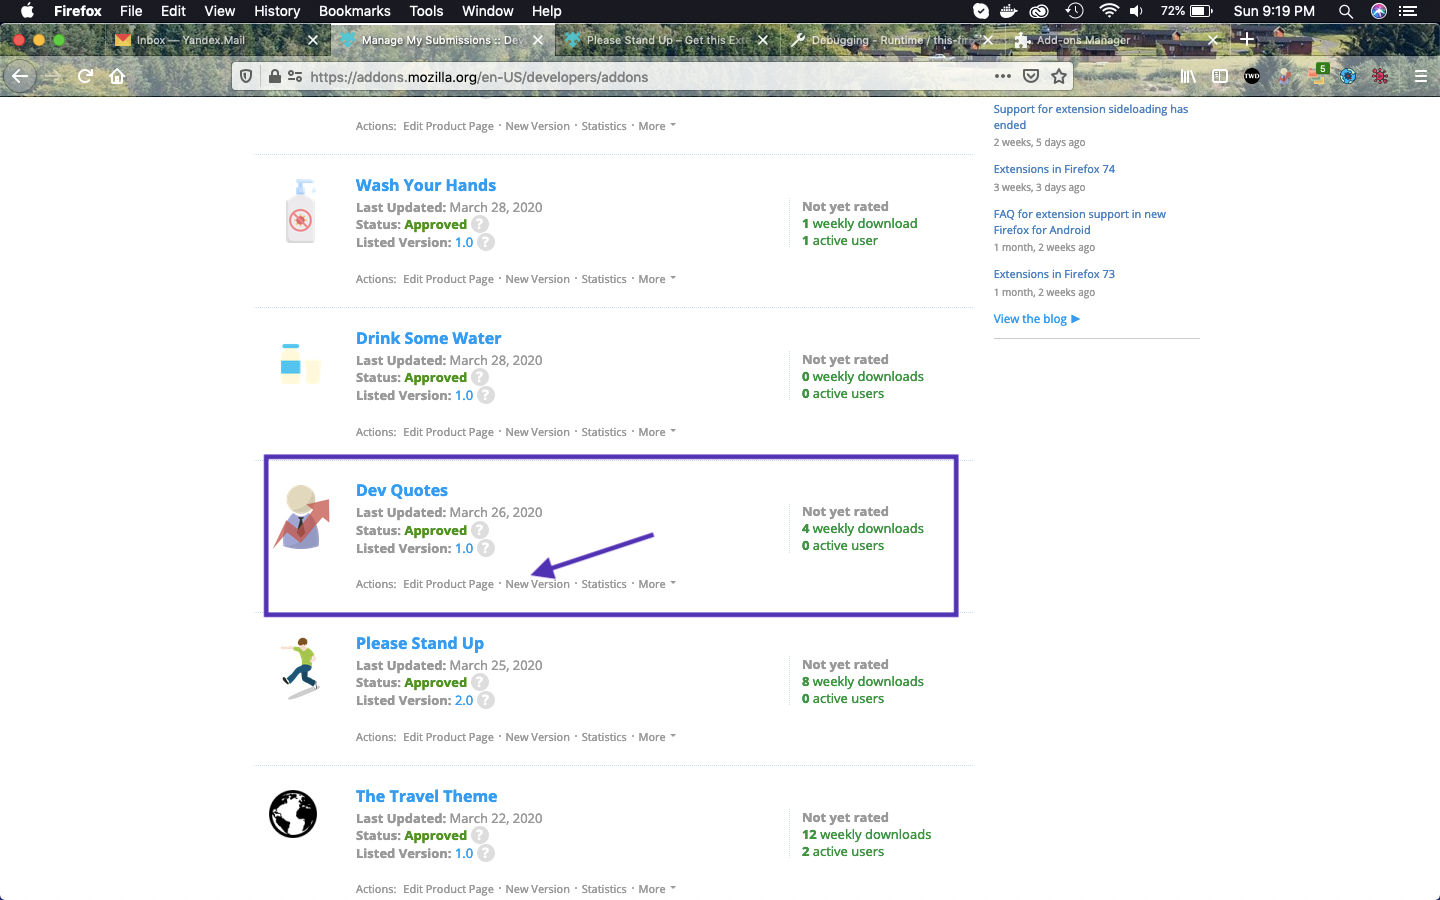Expand More menu for The Travel Theme
1440x900 pixels.
pos(657,889)
